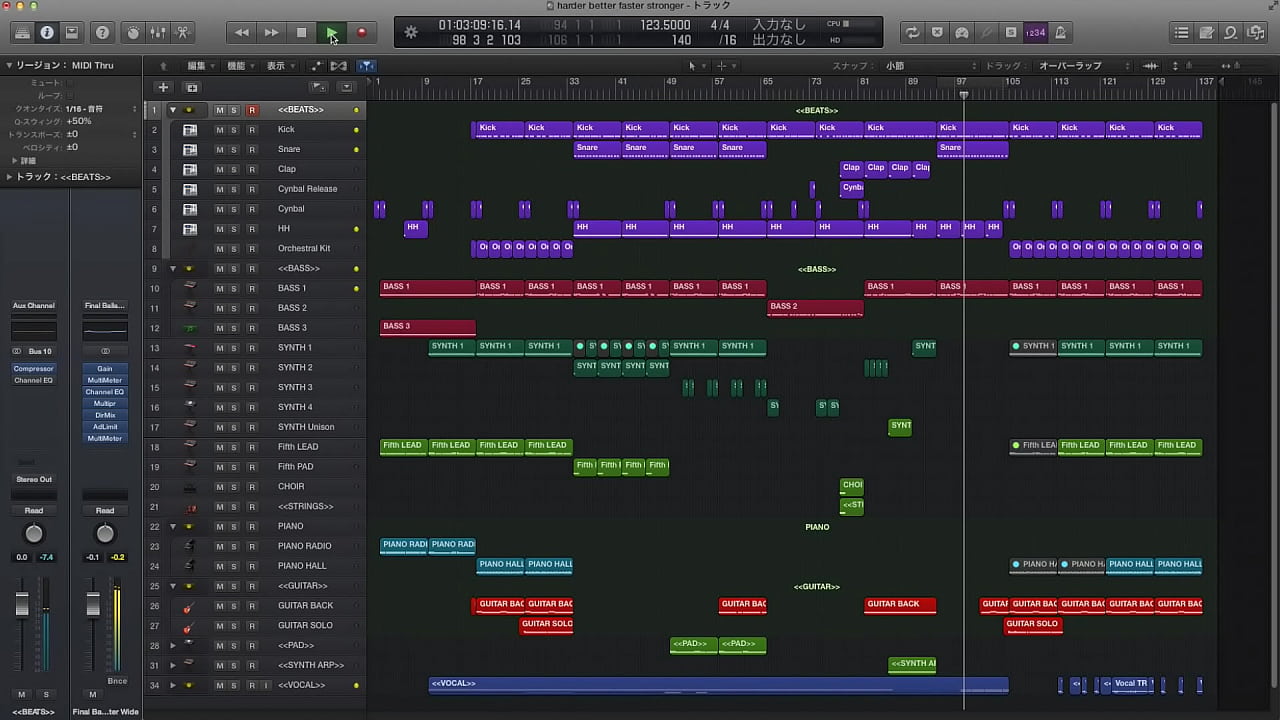Collapse the <<BASS>> folder stack
Image resolution: width=1280 pixels, height=720 pixels.
coord(173,269)
